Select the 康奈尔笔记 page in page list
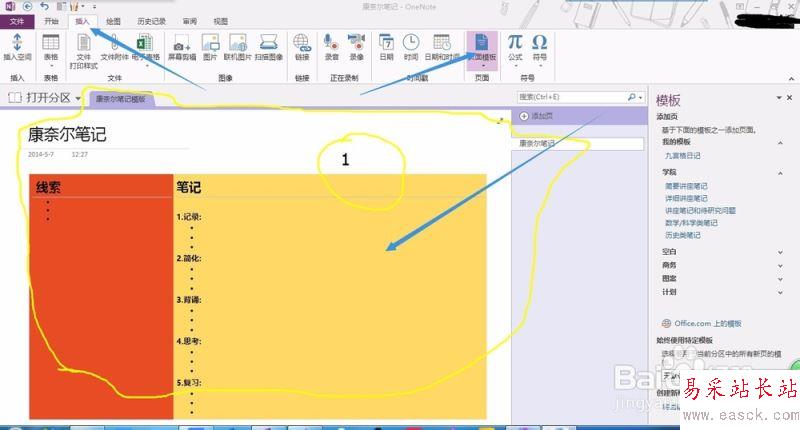 (x=578, y=144)
